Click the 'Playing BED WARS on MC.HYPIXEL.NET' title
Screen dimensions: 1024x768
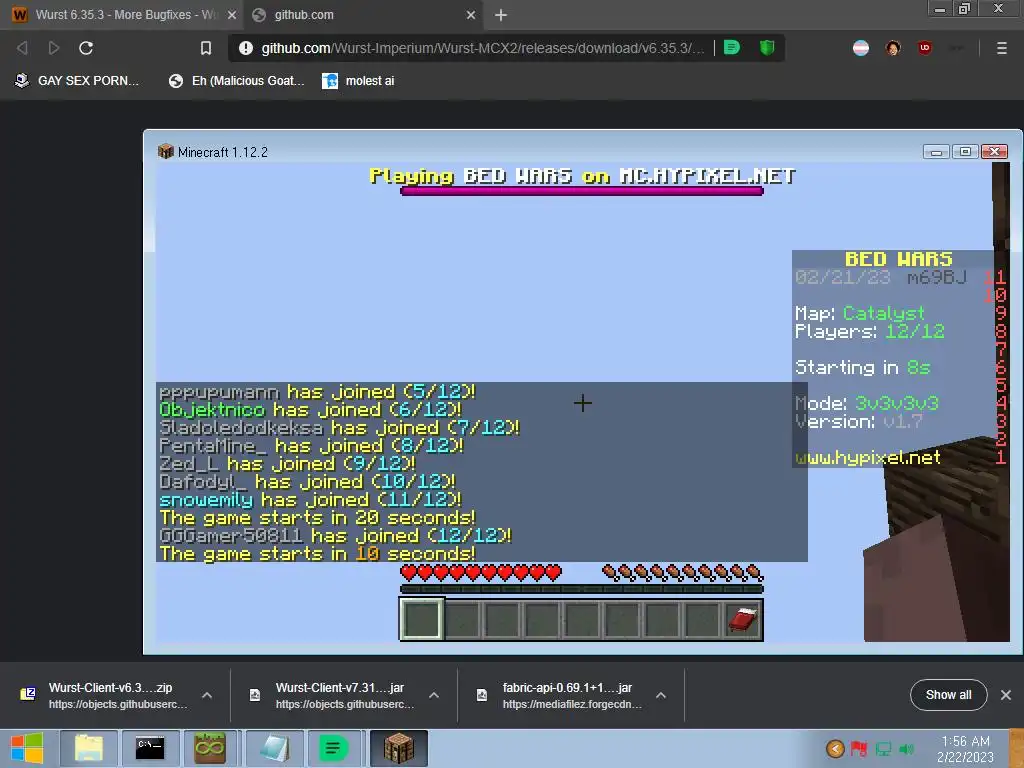click(582, 176)
